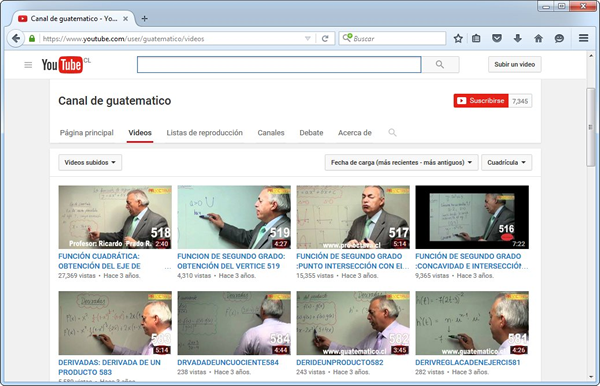Image resolution: width=600 pixels, height=386 pixels.
Task: Click the channel search magnifier icon
Action: pos(392,132)
